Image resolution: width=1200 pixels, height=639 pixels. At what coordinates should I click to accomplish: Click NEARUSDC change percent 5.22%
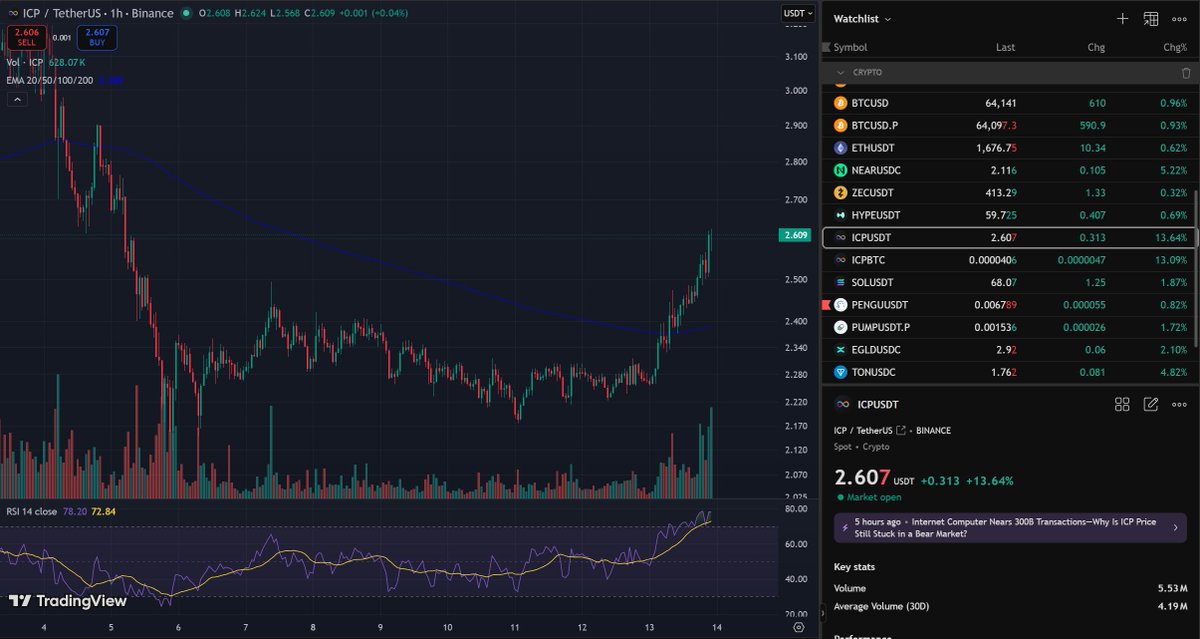tap(1176, 170)
